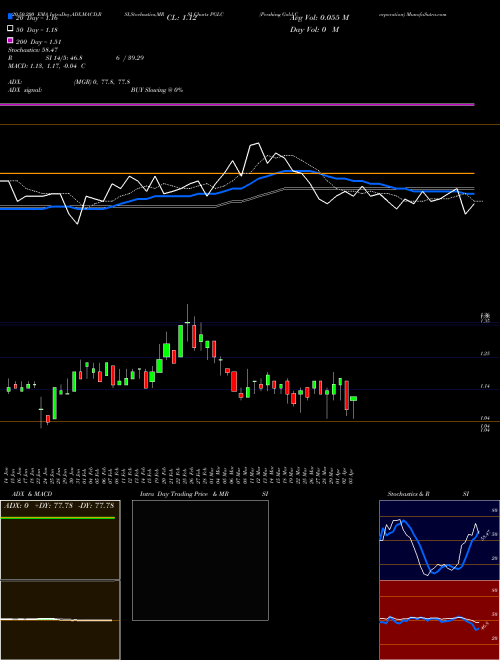Open the lower MACD indicator panel
The height and width of the screenshot is (660, 500).
click(x=60, y=620)
